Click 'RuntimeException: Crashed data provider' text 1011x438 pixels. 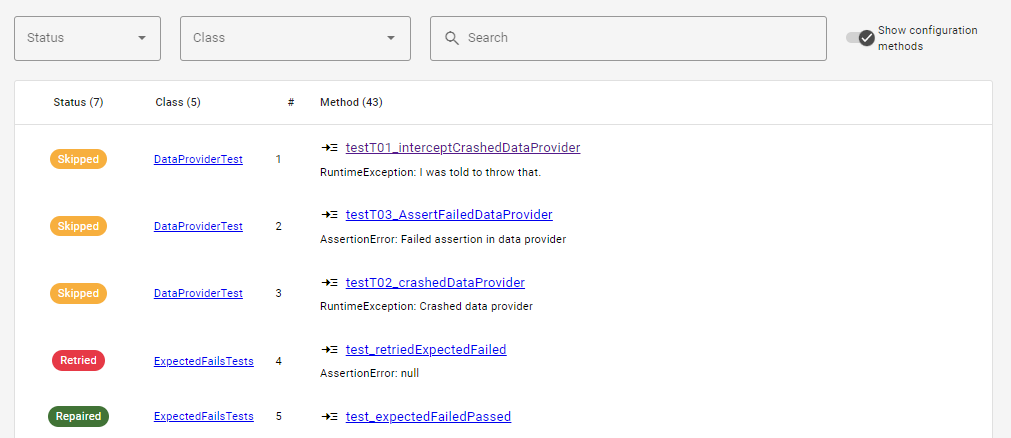(x=426, y=306)
